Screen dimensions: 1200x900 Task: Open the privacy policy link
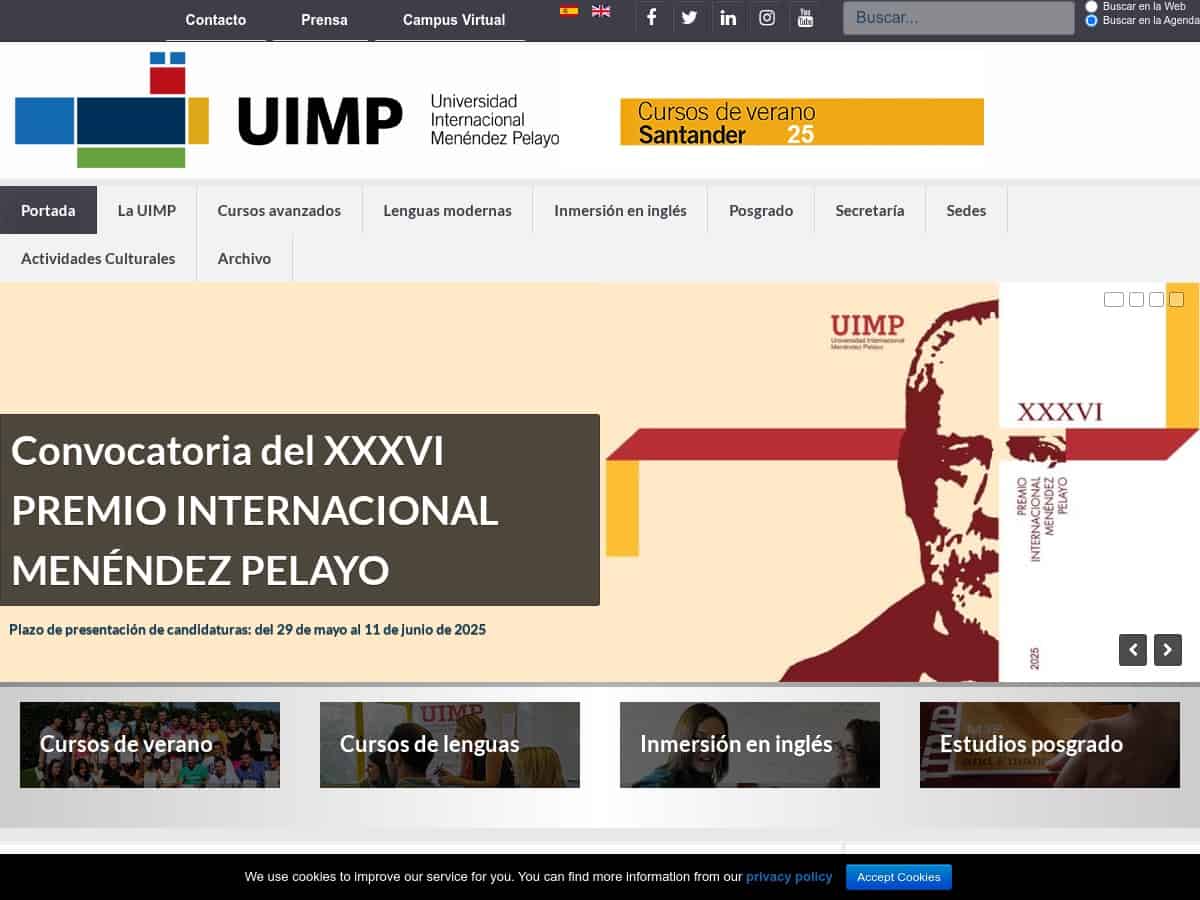(789, 876)
